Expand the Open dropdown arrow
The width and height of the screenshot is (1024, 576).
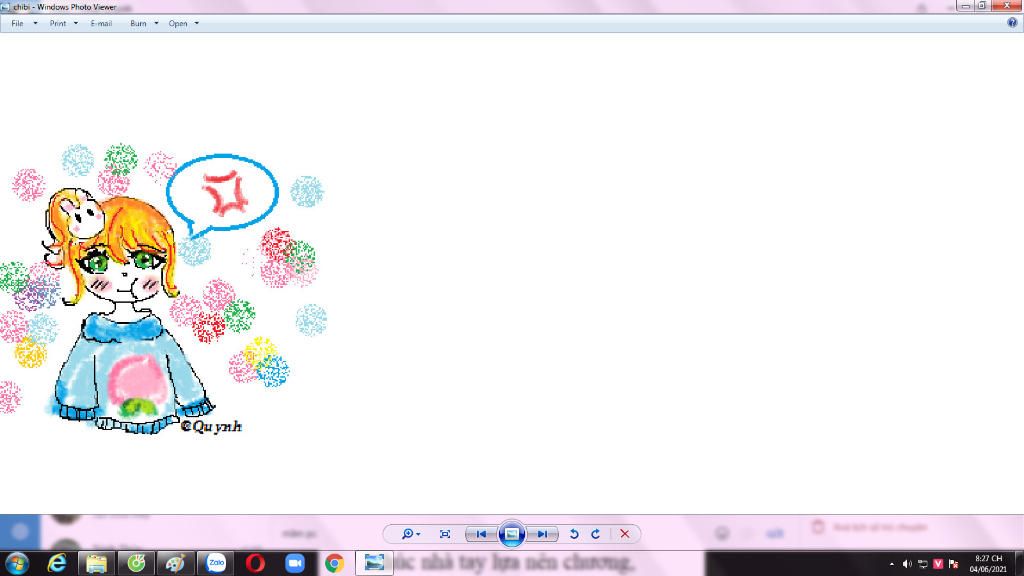click(197, 24)
